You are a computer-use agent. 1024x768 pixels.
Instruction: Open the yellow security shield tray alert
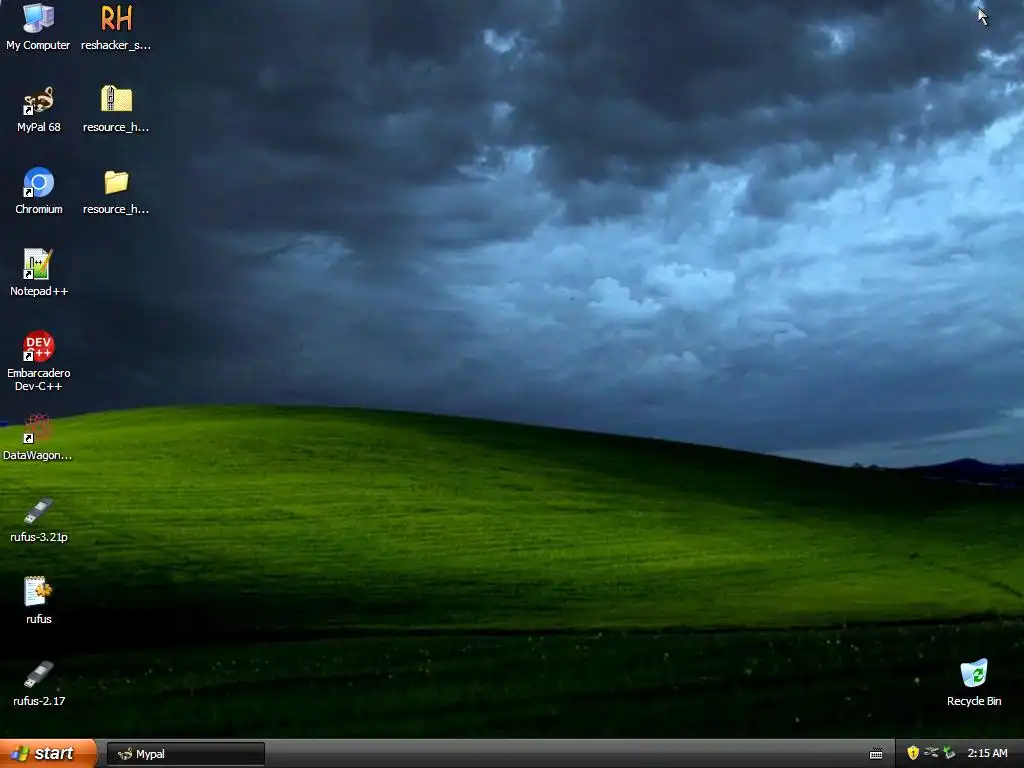point(913,753)
